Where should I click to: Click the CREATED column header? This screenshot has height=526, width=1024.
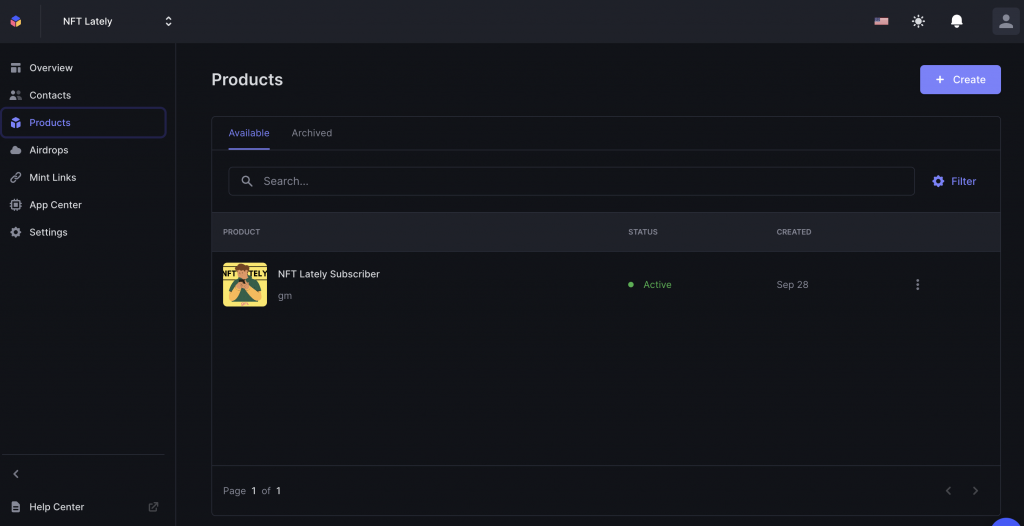click(x=793, y=232)
